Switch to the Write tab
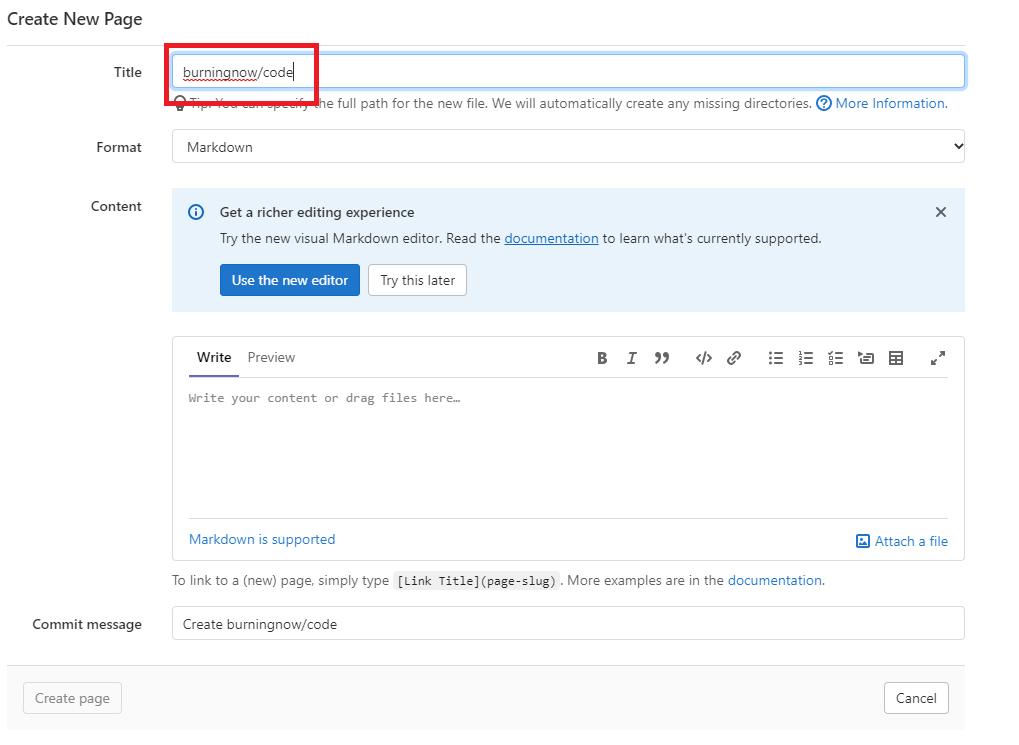1019x745 pixels. pos(214,358)
